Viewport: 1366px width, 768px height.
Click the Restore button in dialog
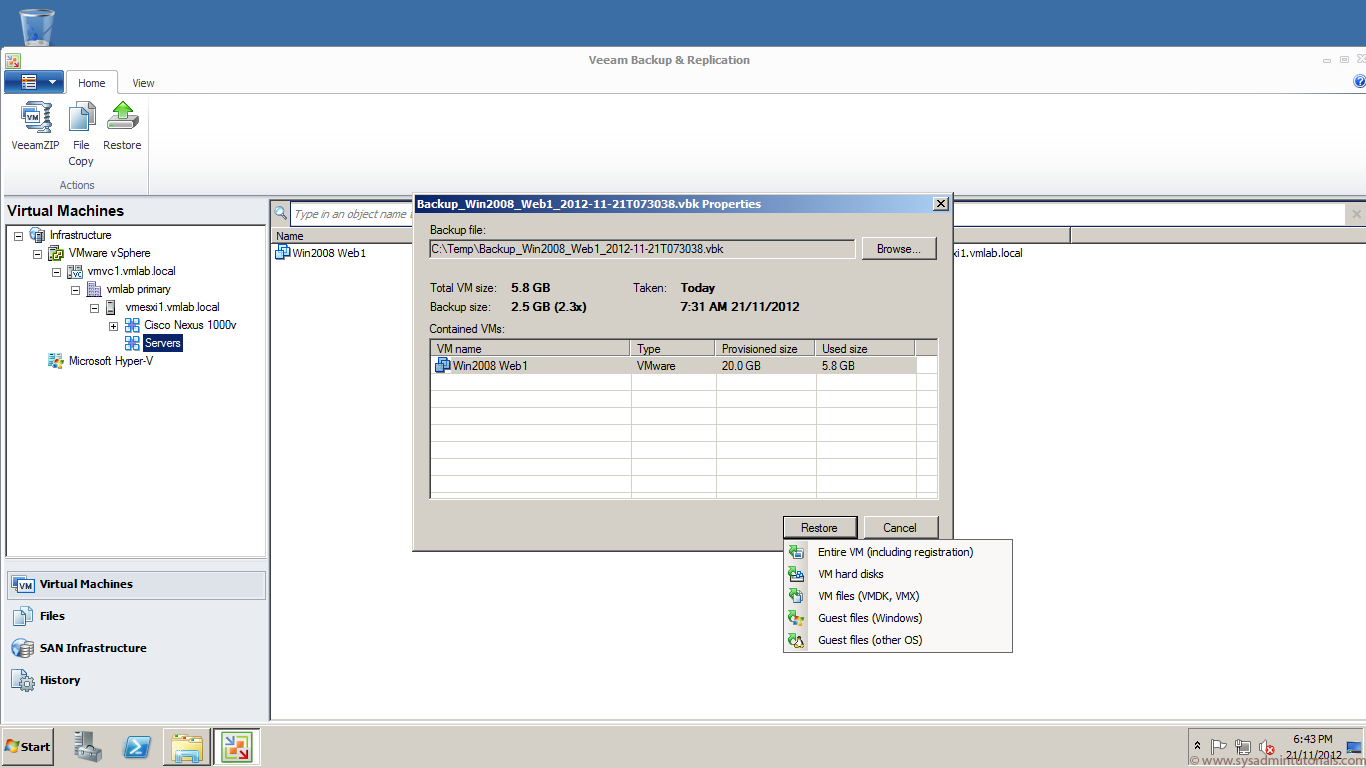[819, 528]
